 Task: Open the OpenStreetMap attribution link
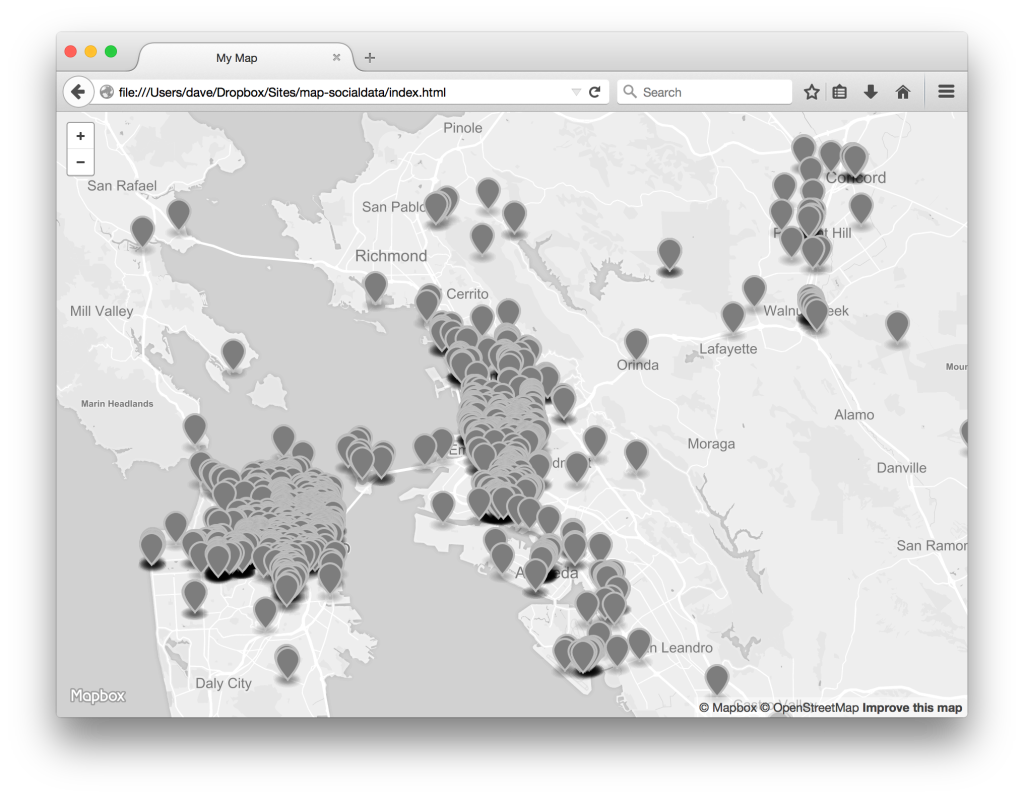(x=810, y=707)
